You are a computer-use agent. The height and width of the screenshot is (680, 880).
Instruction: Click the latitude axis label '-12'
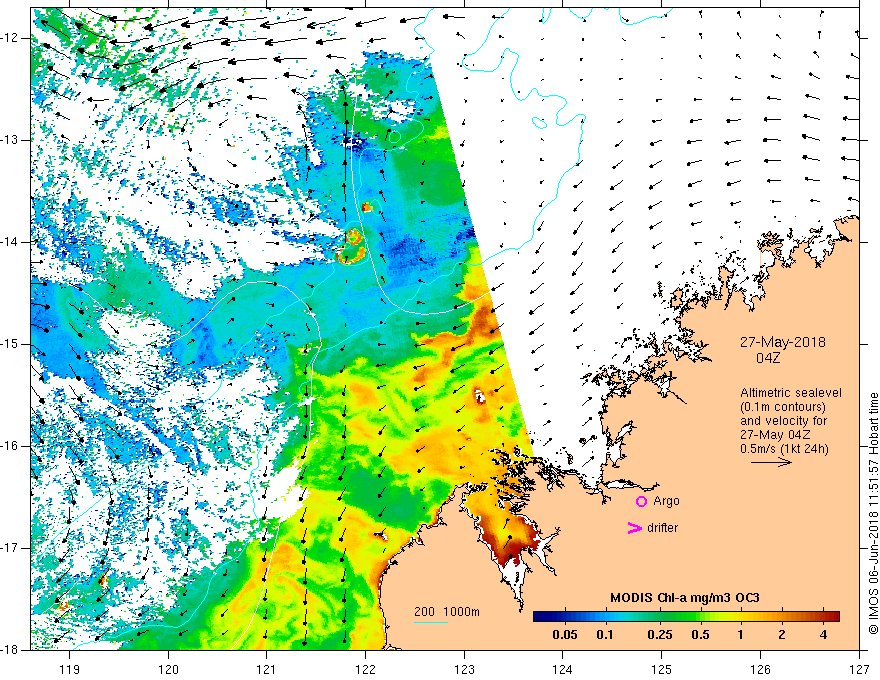click(11, 38)
